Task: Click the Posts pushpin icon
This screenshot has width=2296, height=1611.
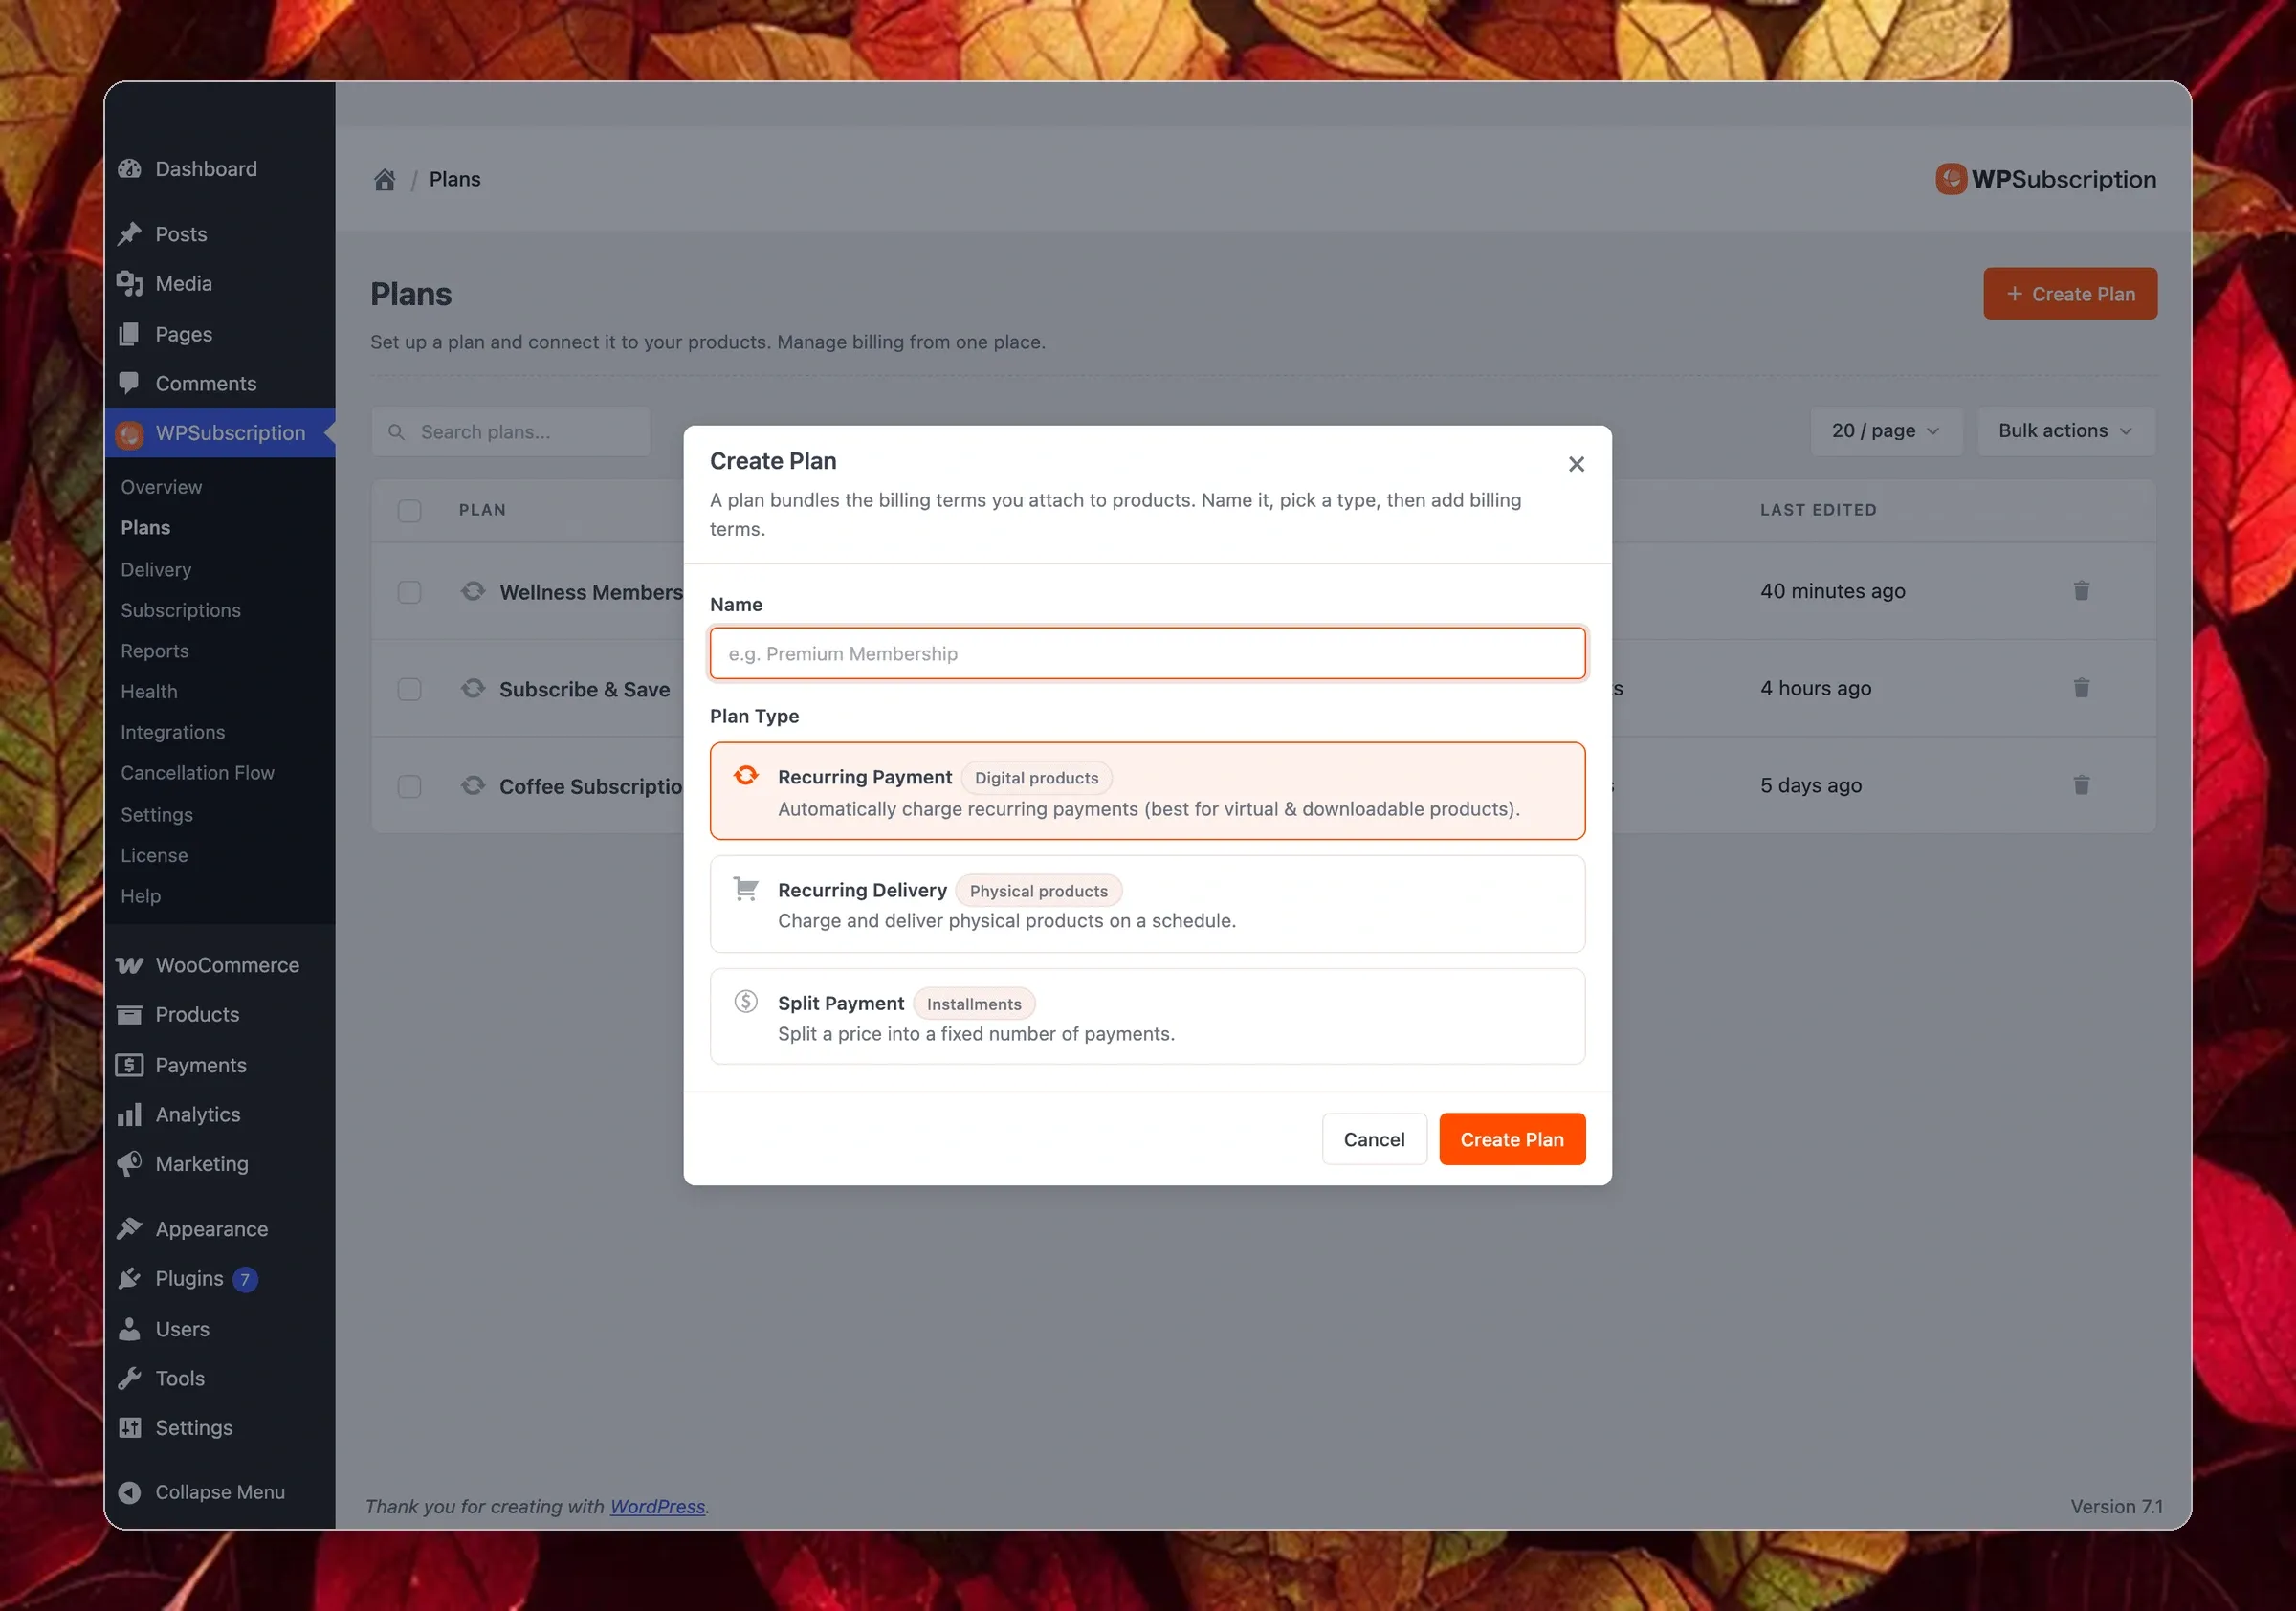Action: pyautogui.click(x=129, y=234)
